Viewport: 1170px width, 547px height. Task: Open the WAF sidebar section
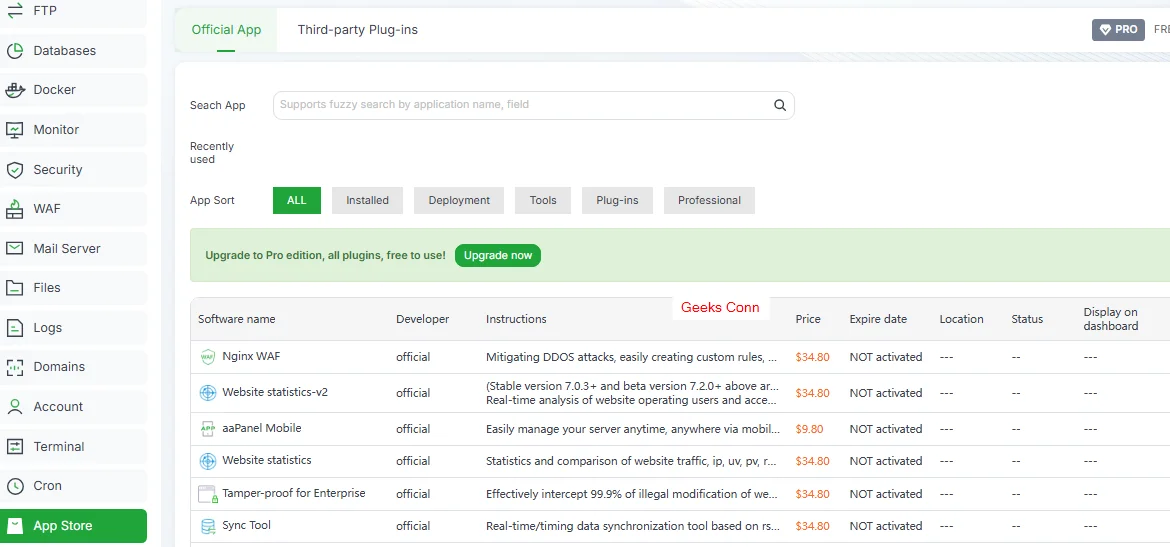(x=46, y=209)
